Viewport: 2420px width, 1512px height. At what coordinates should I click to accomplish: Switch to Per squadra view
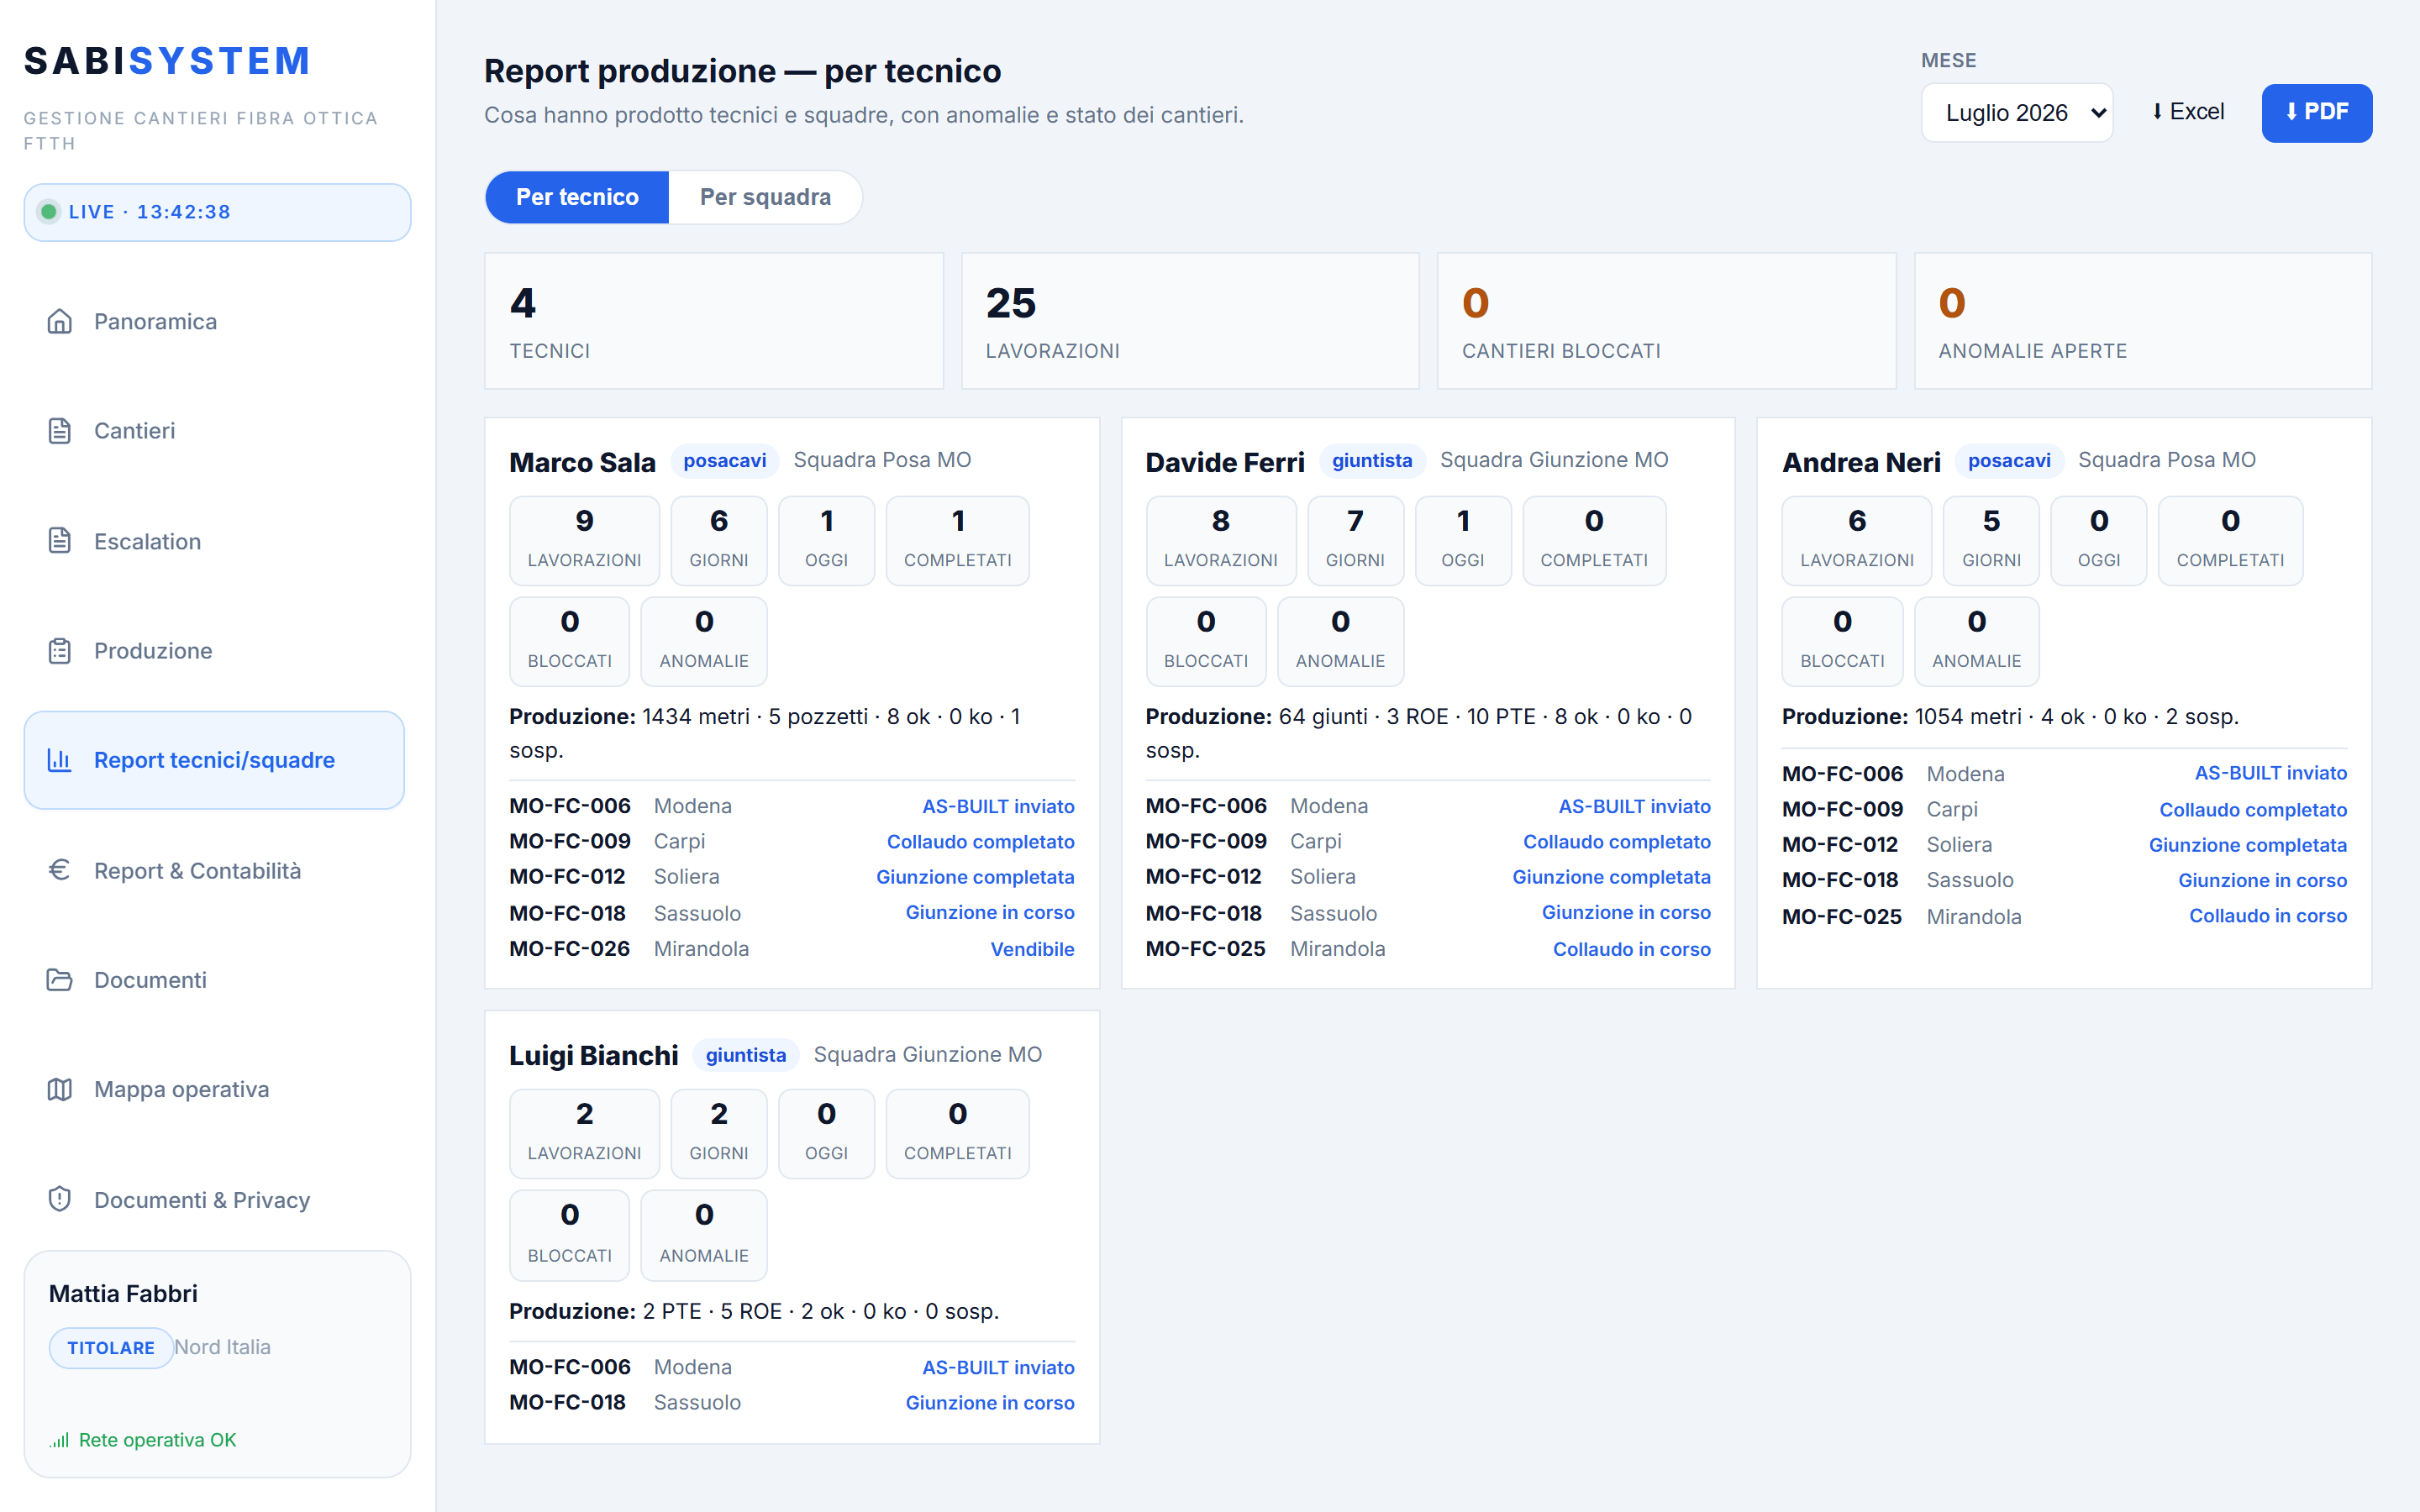tap(765, 197)
